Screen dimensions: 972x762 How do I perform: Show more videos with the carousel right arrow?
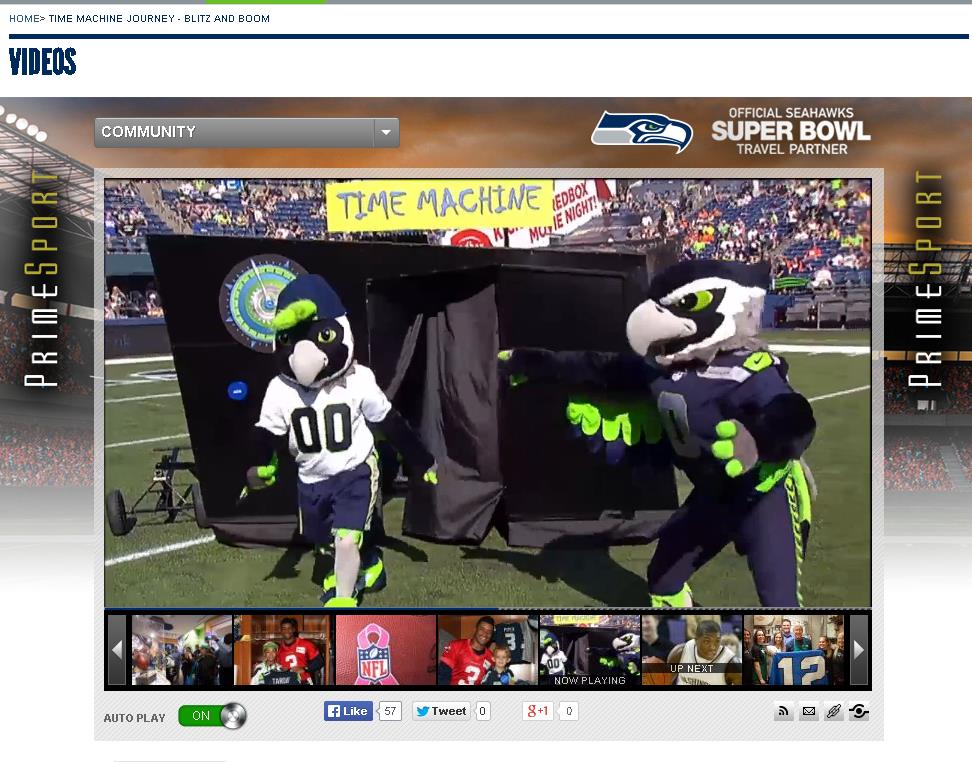(x=859, y=650)
